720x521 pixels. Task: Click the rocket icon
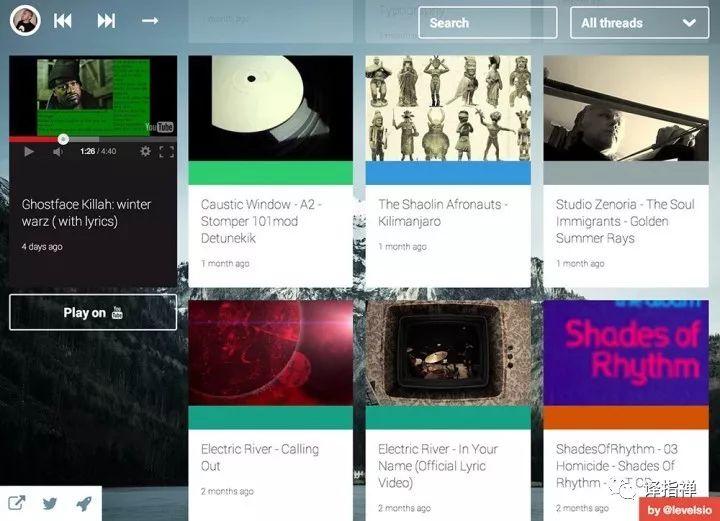pos(84,504)
